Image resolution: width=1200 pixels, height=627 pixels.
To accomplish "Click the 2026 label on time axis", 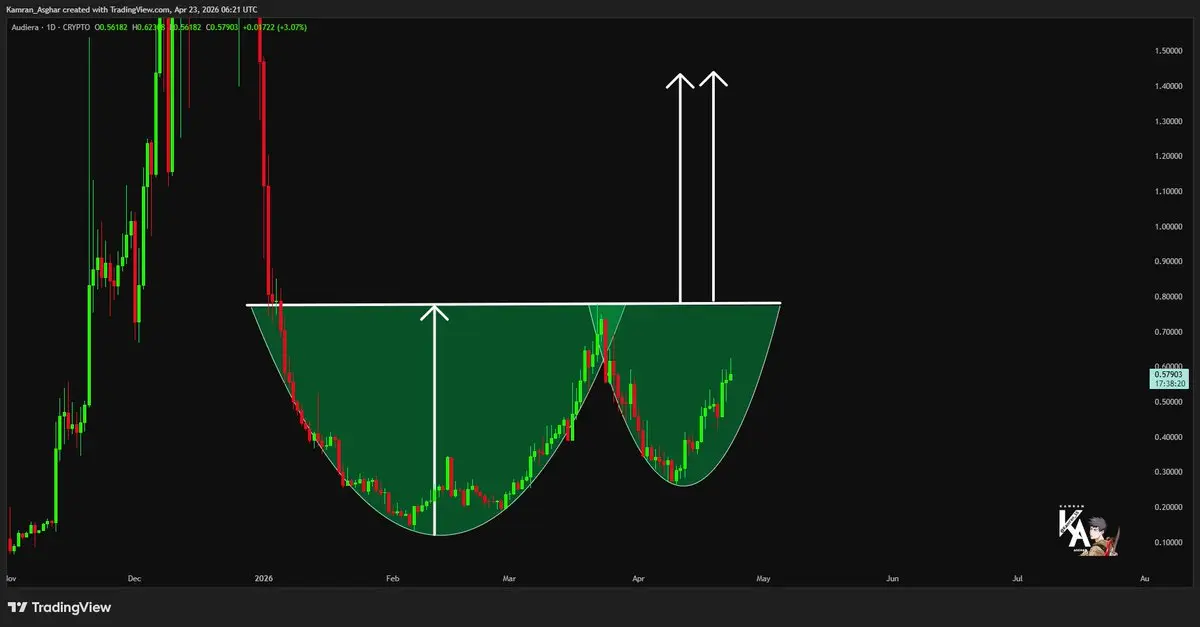I will coord(263,578).
